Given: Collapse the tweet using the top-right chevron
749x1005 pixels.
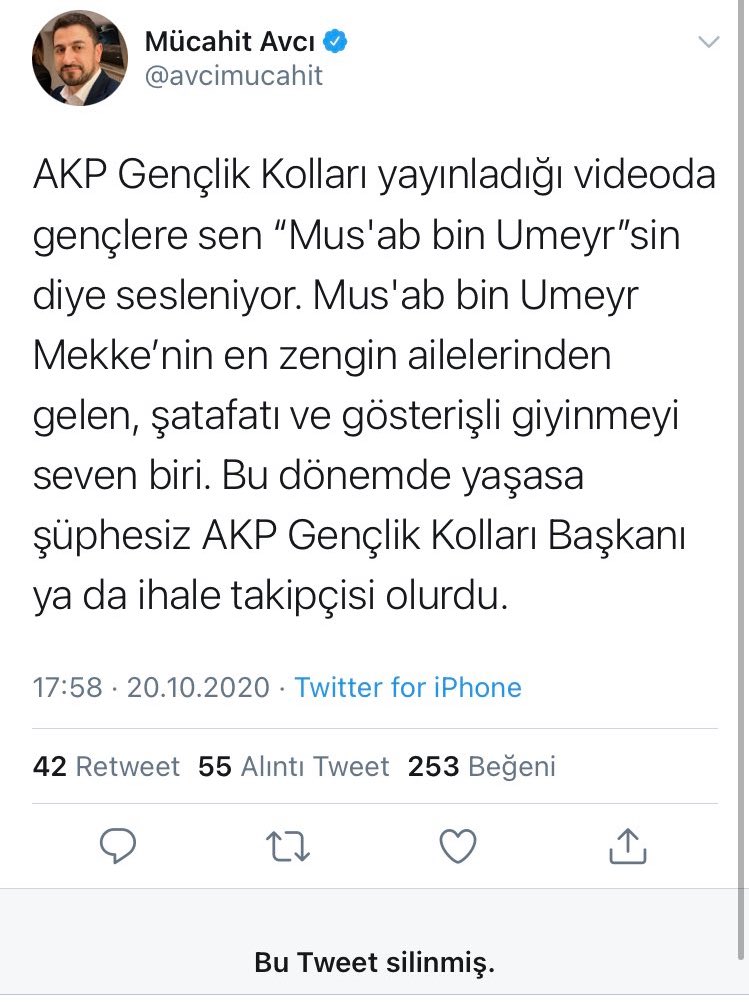Looking at the screenshot, I should (709, 43).
